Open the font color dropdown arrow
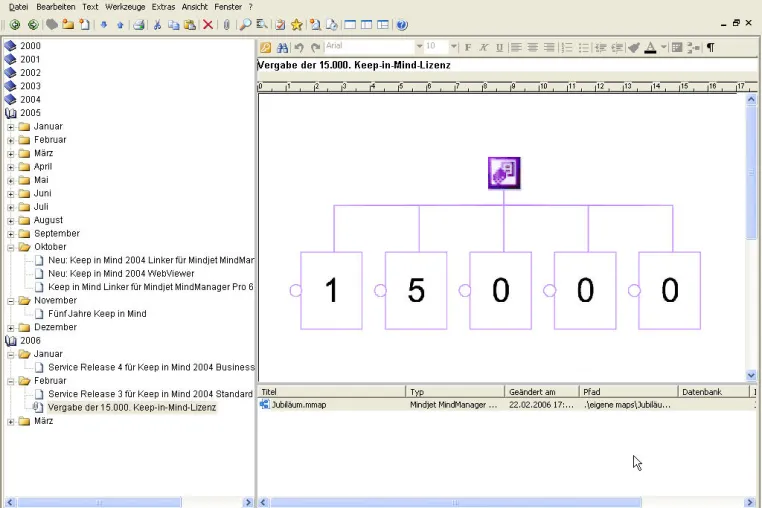The image size is (762, 508). click(x=663, y=47)
